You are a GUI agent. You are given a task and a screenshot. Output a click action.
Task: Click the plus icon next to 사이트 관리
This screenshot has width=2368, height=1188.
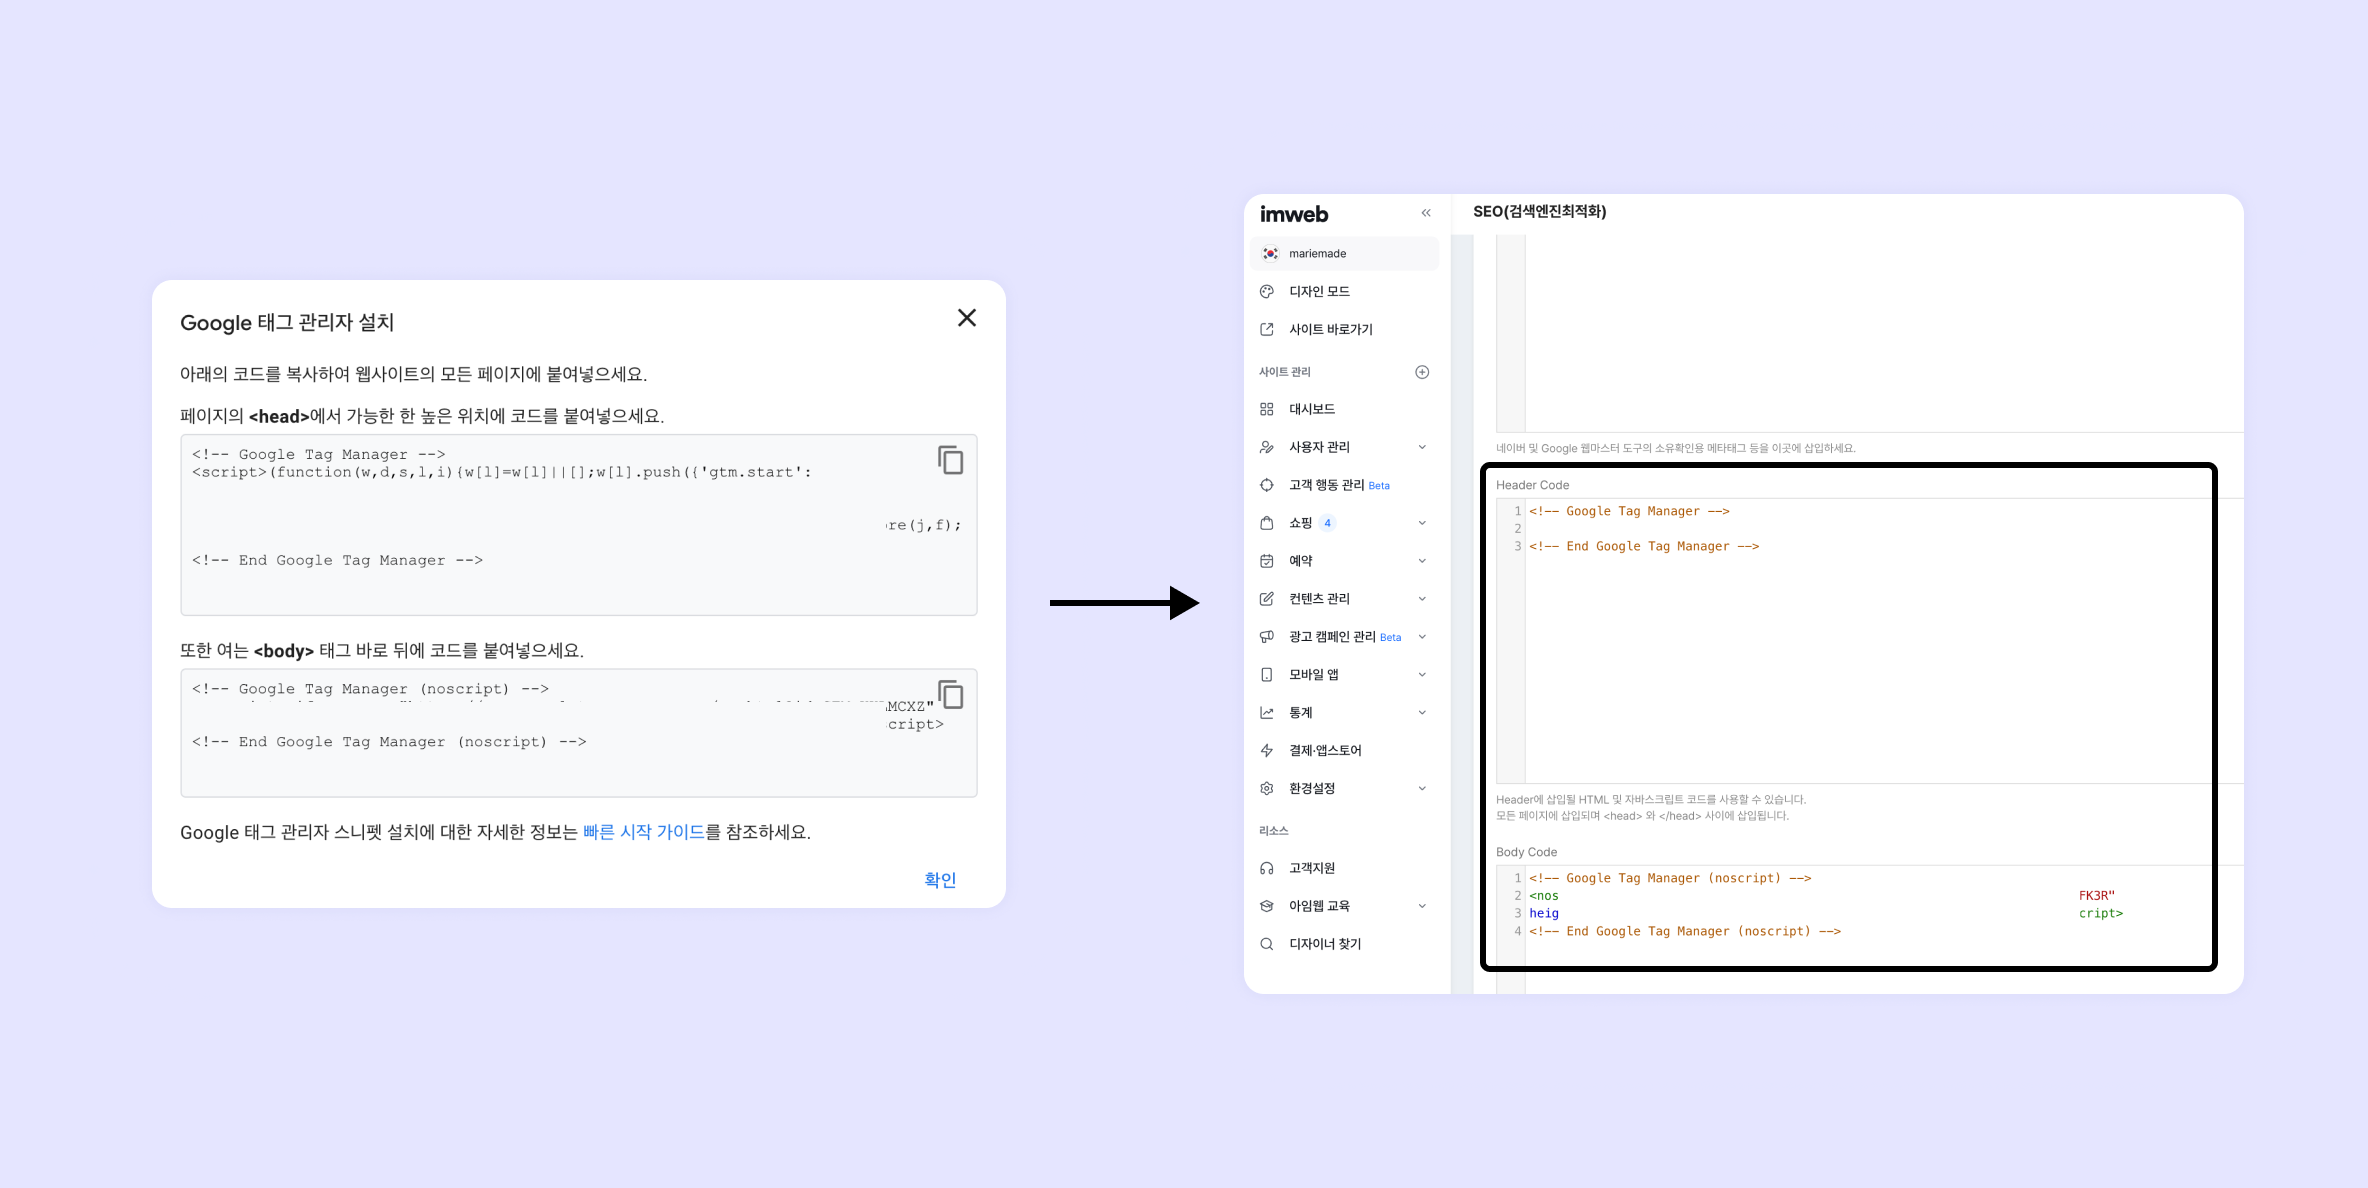[1422, 372]
